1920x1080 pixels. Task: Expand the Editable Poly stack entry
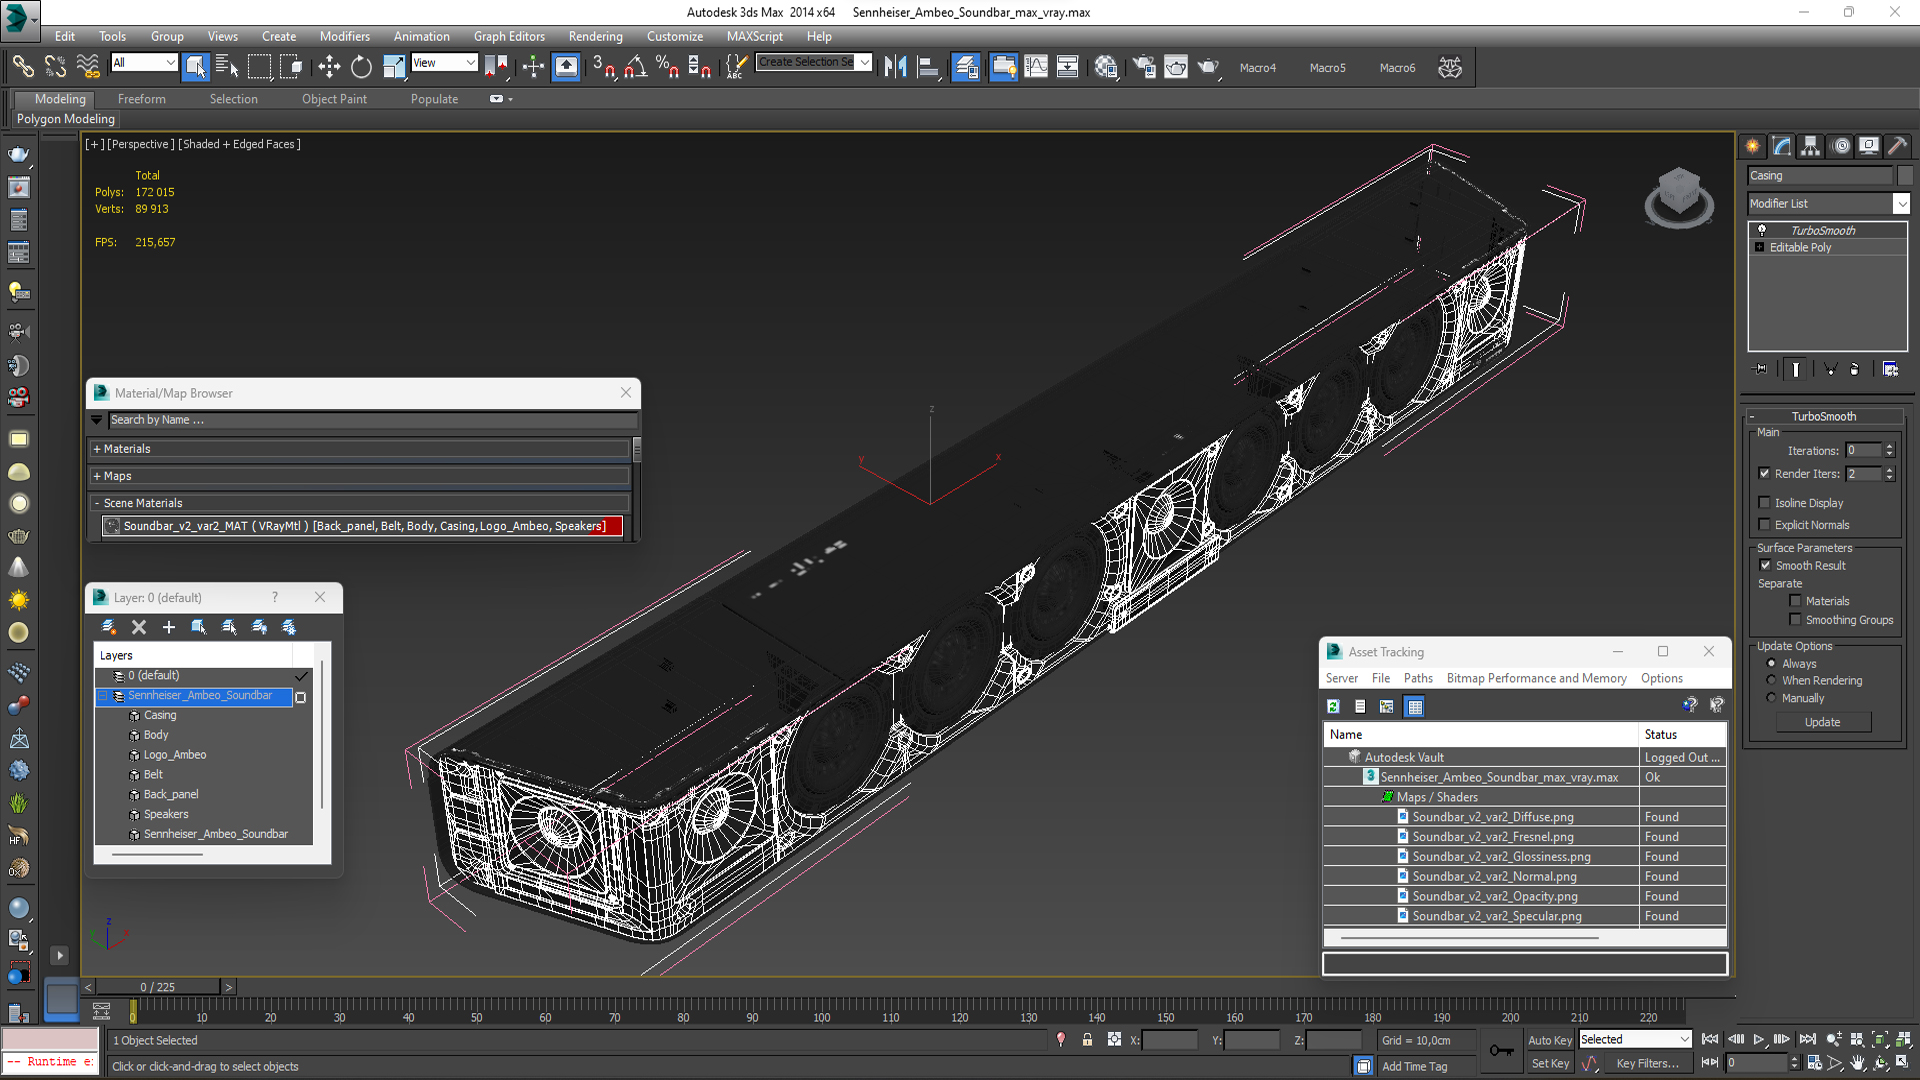tap(1760, 247)
